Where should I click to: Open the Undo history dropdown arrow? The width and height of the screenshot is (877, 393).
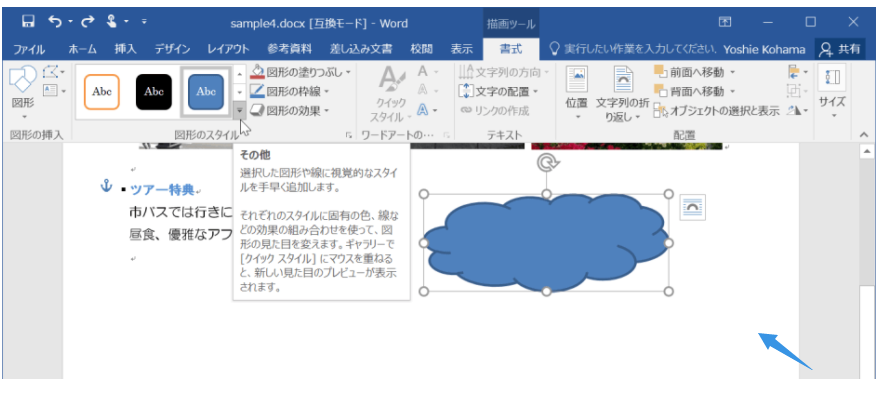[x=70, y=22]
